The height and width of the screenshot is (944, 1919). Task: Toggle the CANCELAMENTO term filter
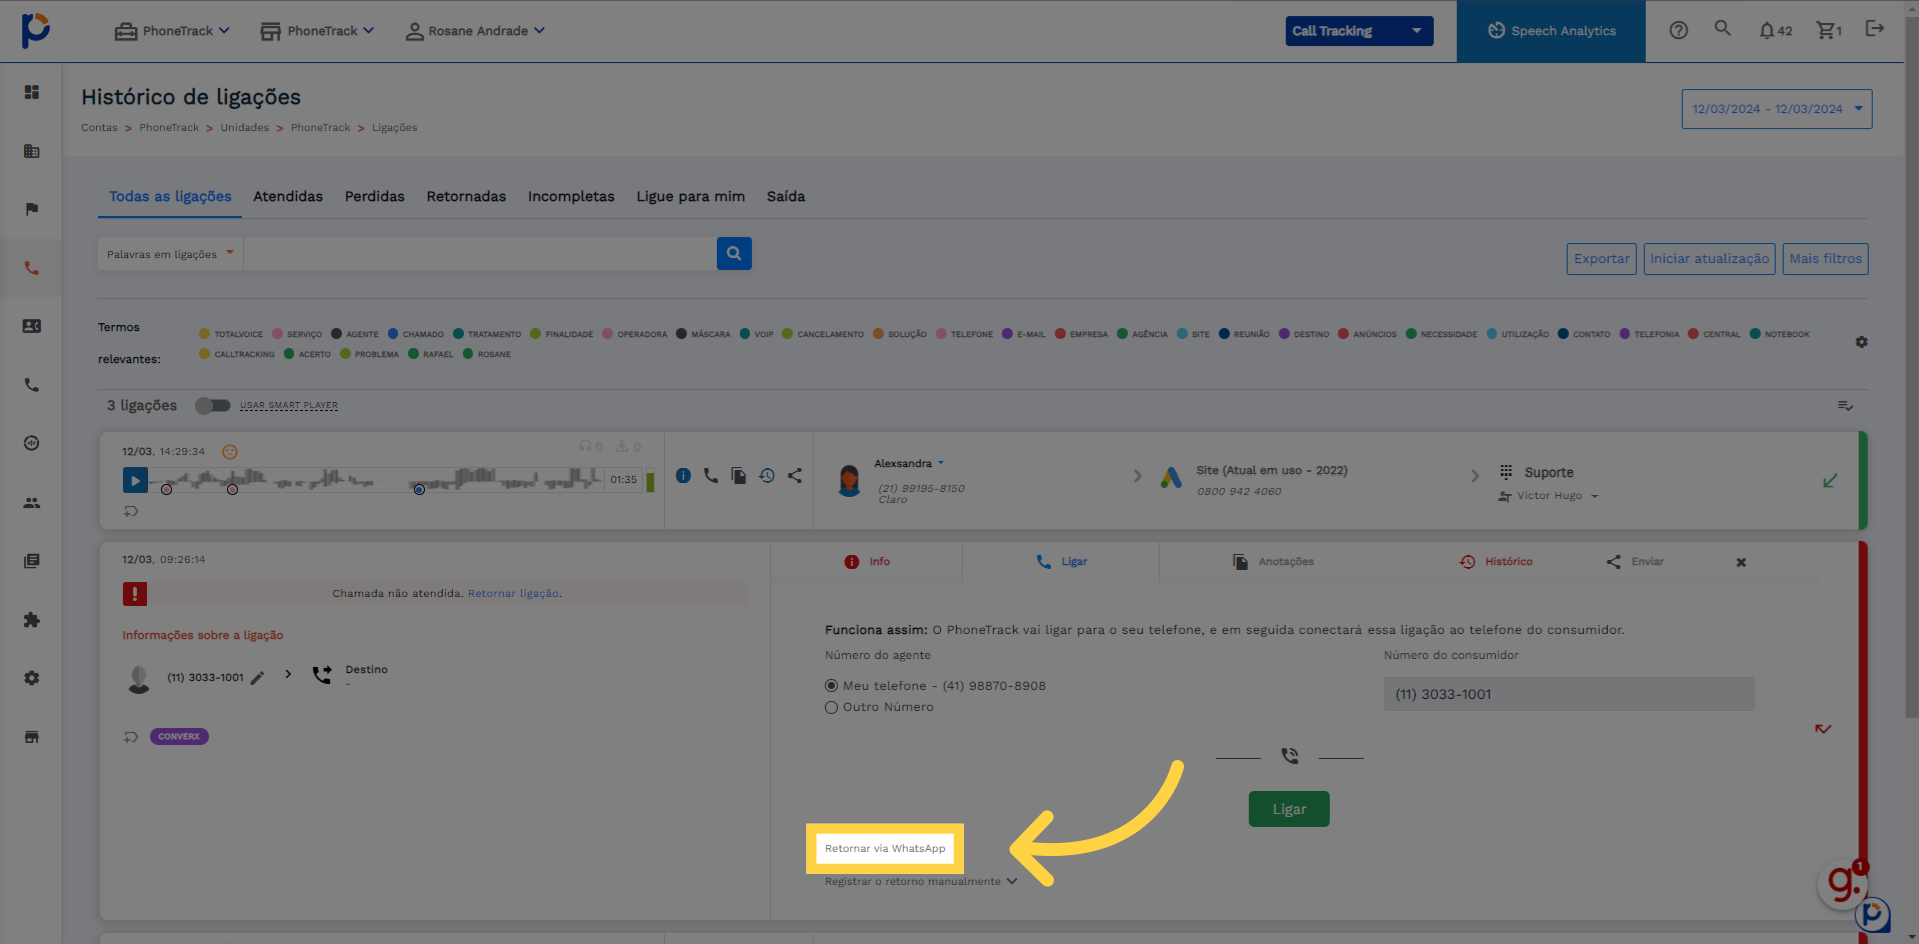[823, 334]
